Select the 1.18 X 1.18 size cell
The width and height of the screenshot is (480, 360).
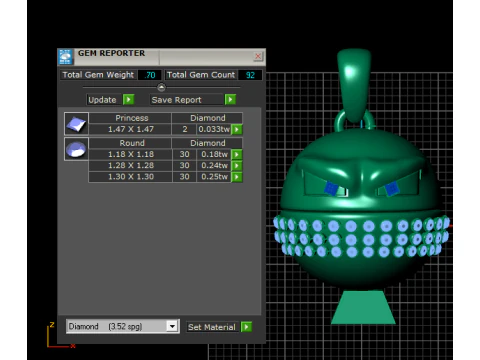pos(131,154)
